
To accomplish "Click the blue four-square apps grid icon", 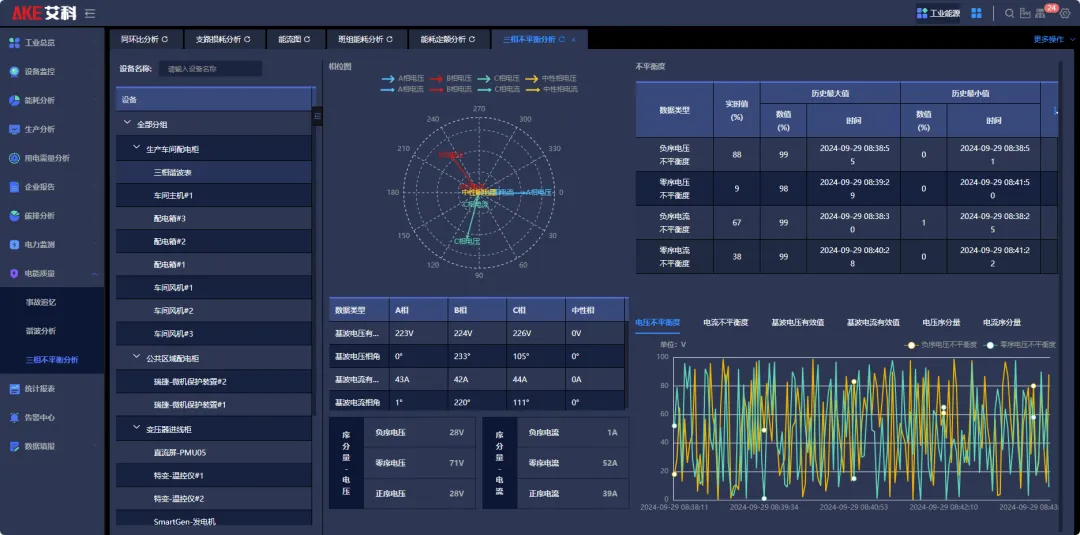I will pyautogui.click(x=976, y=13).
